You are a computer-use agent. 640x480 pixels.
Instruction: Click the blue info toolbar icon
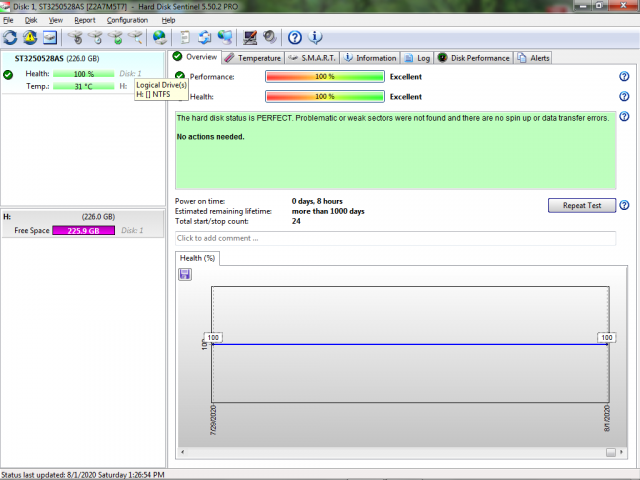pyautogui.click(x=316, y=38)
